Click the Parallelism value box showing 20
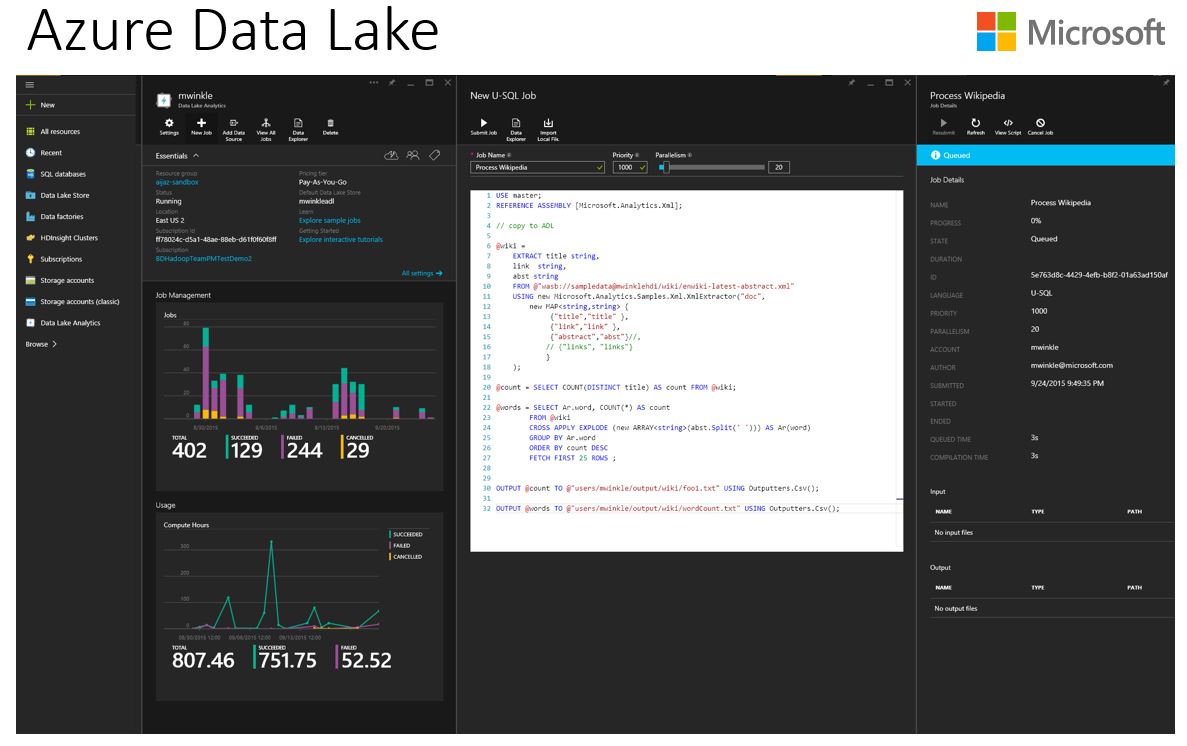The width and height of the screenshot is (1187, 746). 779,167
